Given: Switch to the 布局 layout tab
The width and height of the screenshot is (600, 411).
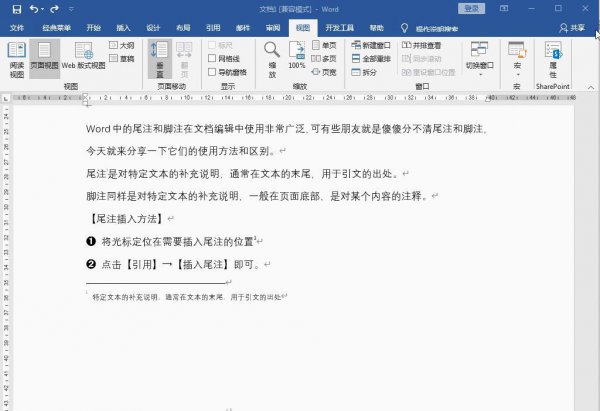Looking at the screenshot, I should pos(183,28).
